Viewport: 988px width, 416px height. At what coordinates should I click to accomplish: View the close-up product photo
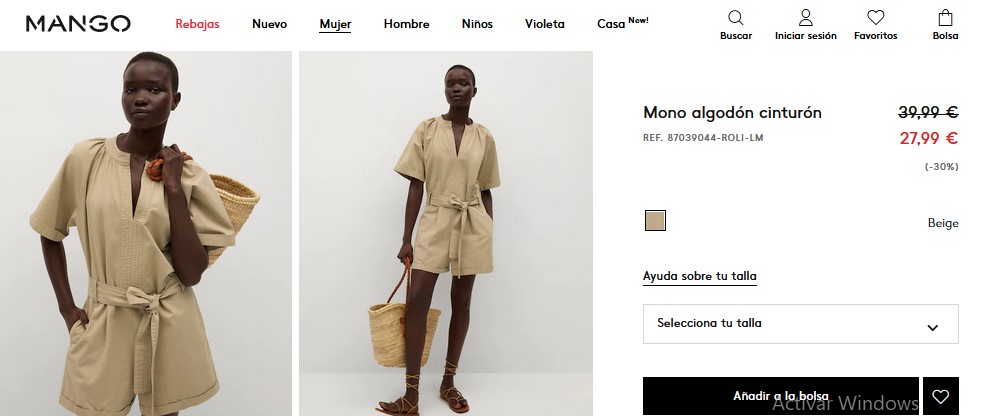click(146, 233)
